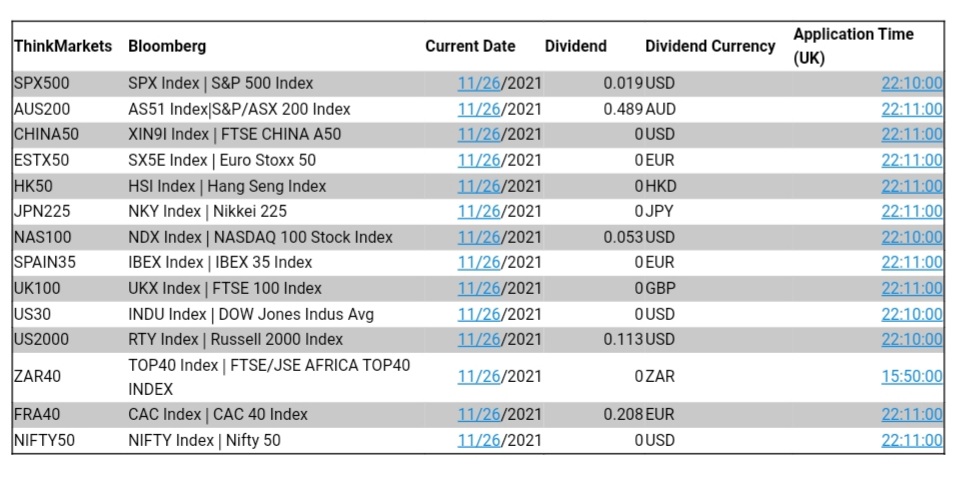Open the US30 application time link
The width and height of the screenshot is (959, 482).
pos(911,314)
